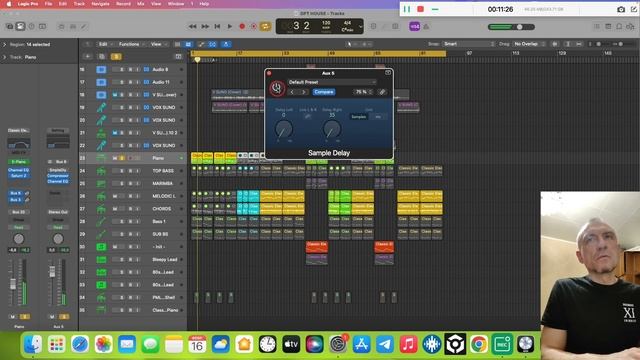Open Navigate menu in menu bar
Viewport: 640px width, 360px height.
pos(100,4)
